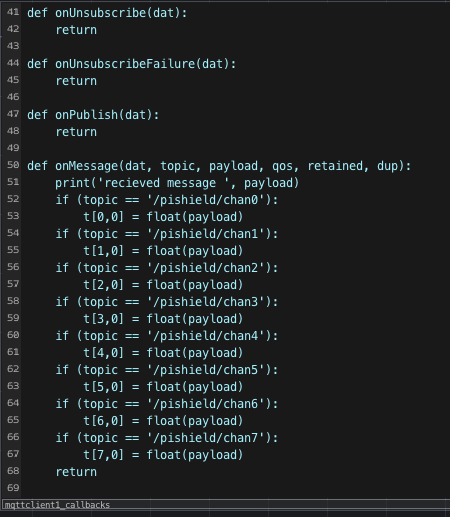The image size is (450, 517).
Task: Click the print recieved message statement
Action: (x=177, y=183)
